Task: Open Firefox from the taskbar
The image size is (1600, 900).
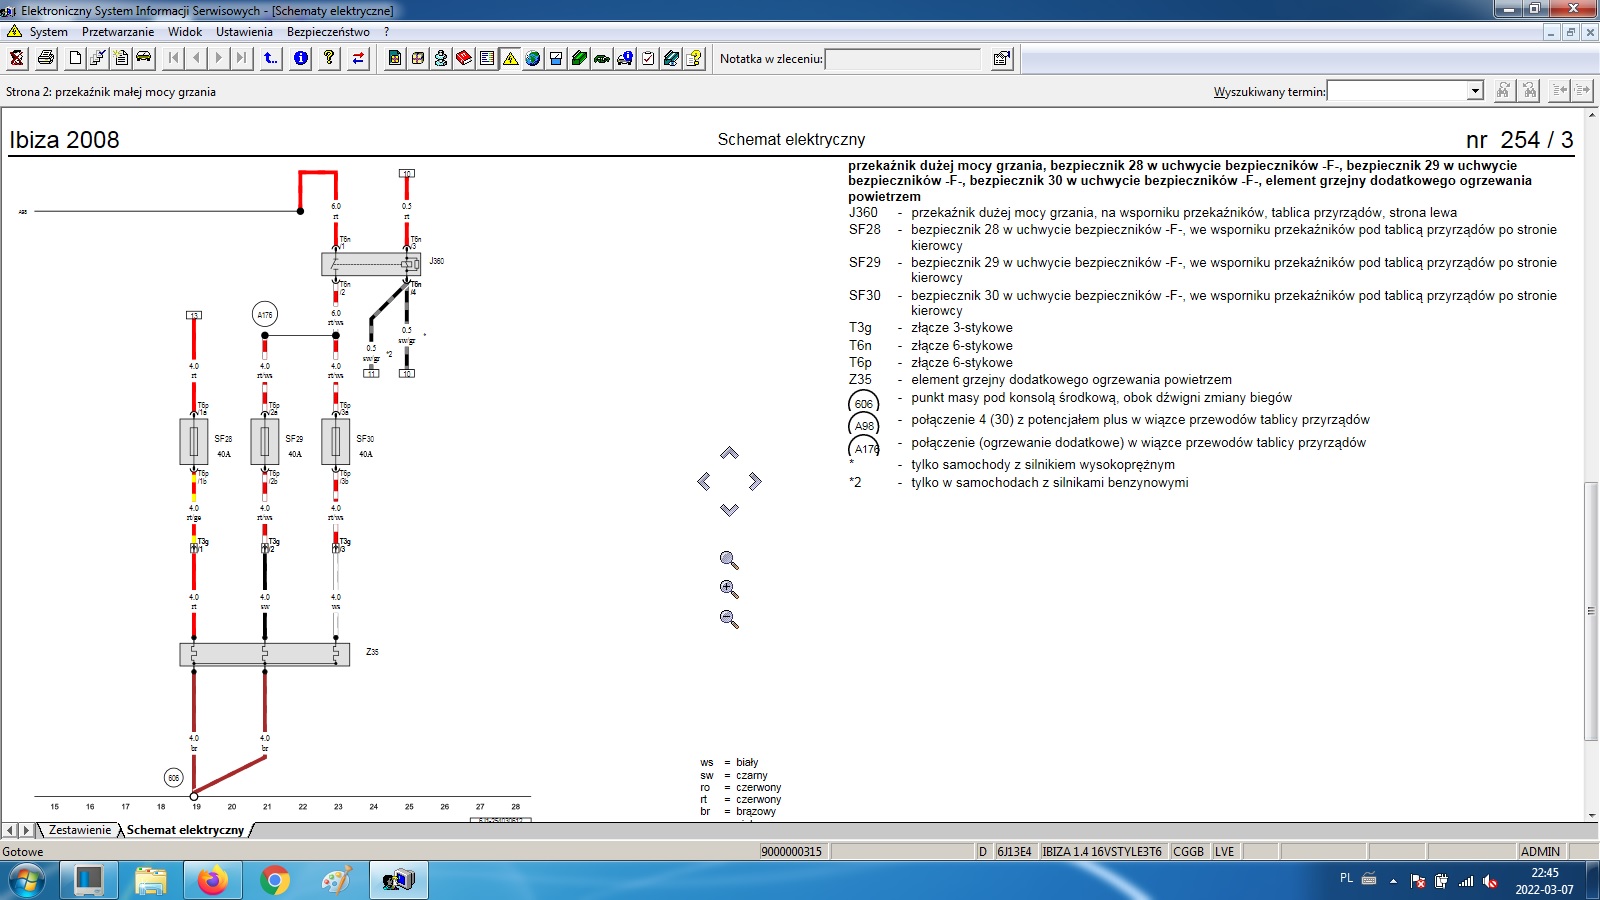Action: tap(212, 881)
